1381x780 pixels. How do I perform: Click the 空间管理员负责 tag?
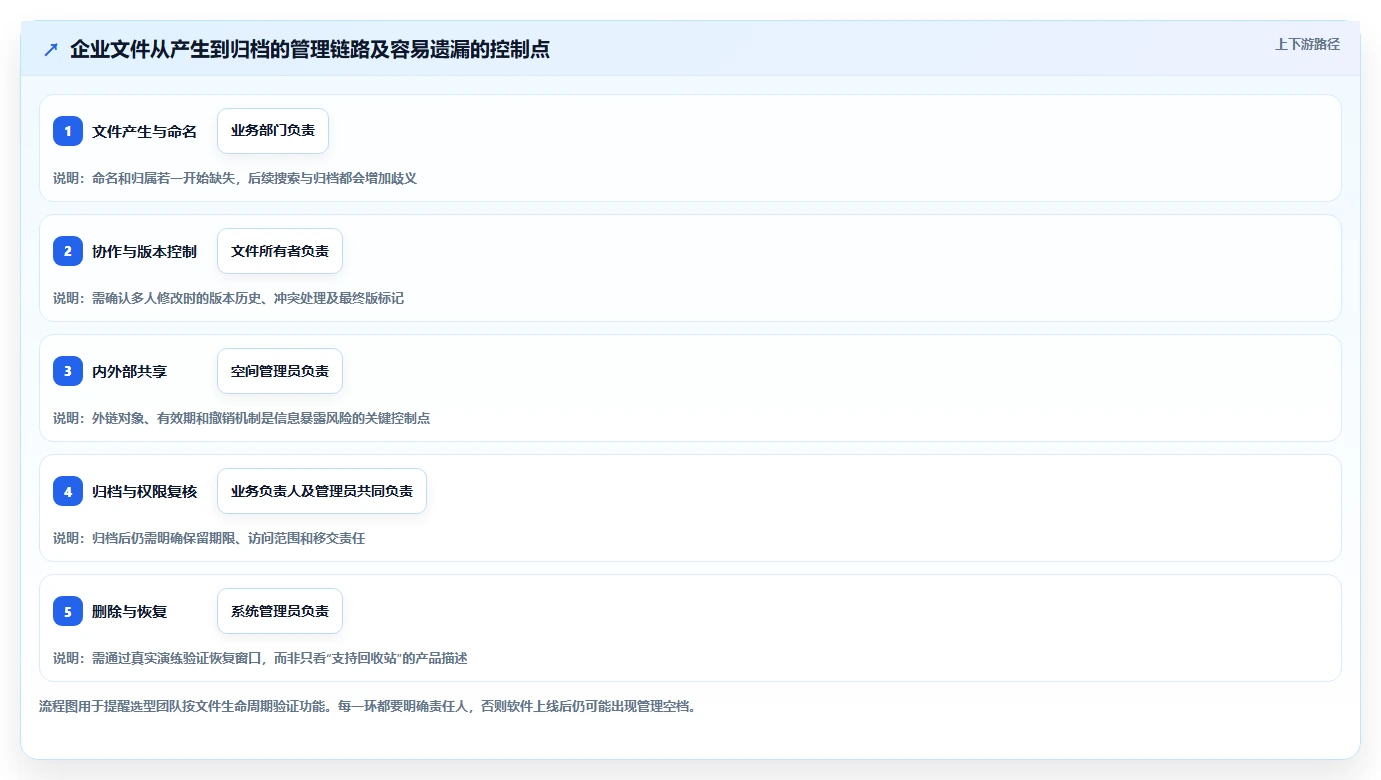tap(280, 371)
